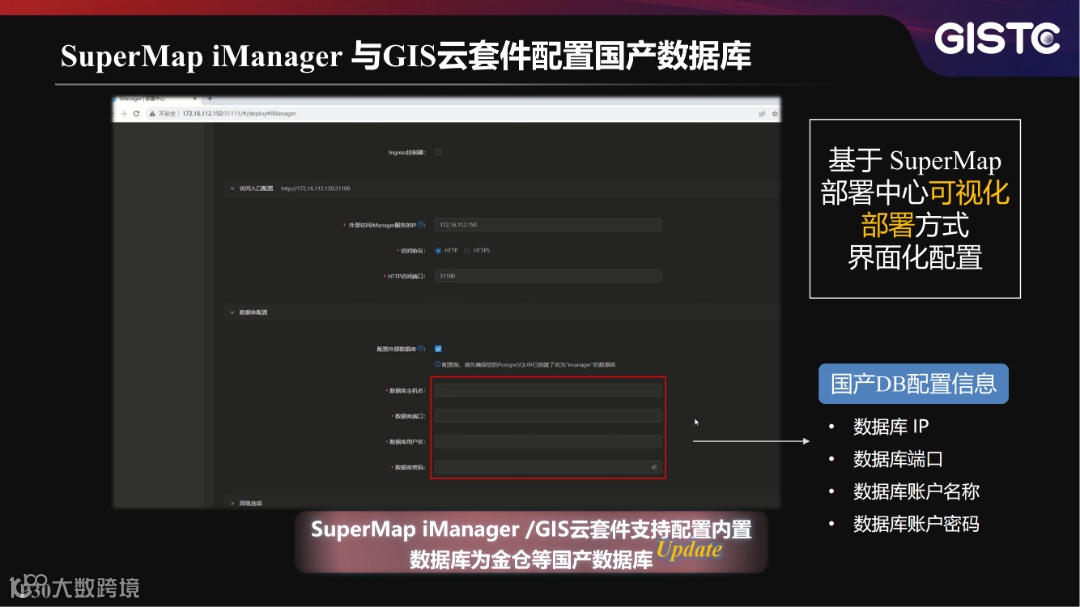Screen dimensions: 1080x607
Task: Click the help icon beside iManager service IP label
Action: (422, 225)
